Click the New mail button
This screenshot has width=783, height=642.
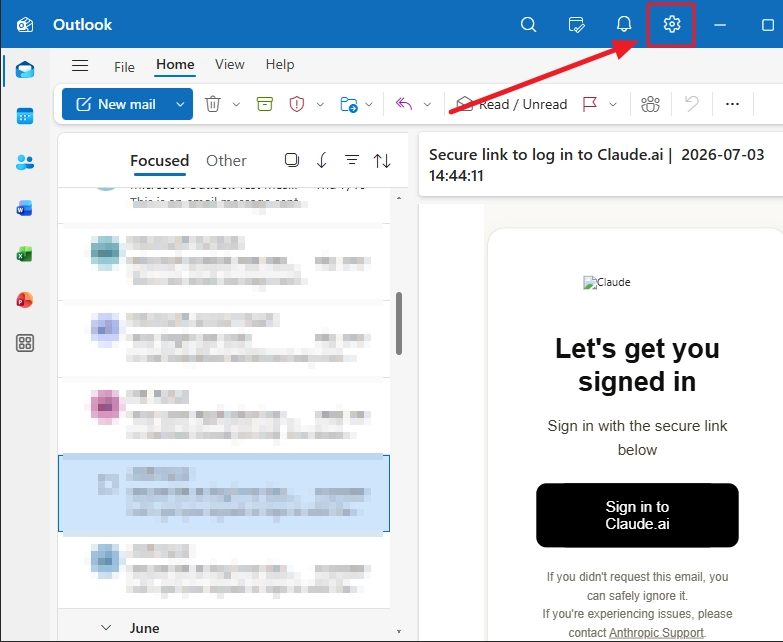click(x=116, y=104)
